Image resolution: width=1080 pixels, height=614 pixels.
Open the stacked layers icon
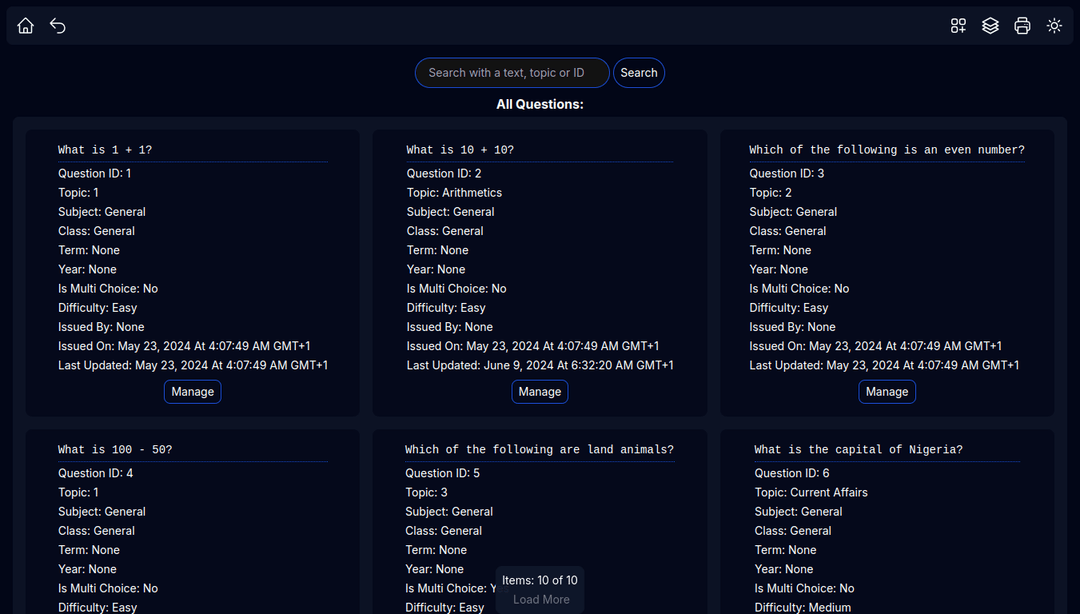pyautogui.click(x=990, y=26)
